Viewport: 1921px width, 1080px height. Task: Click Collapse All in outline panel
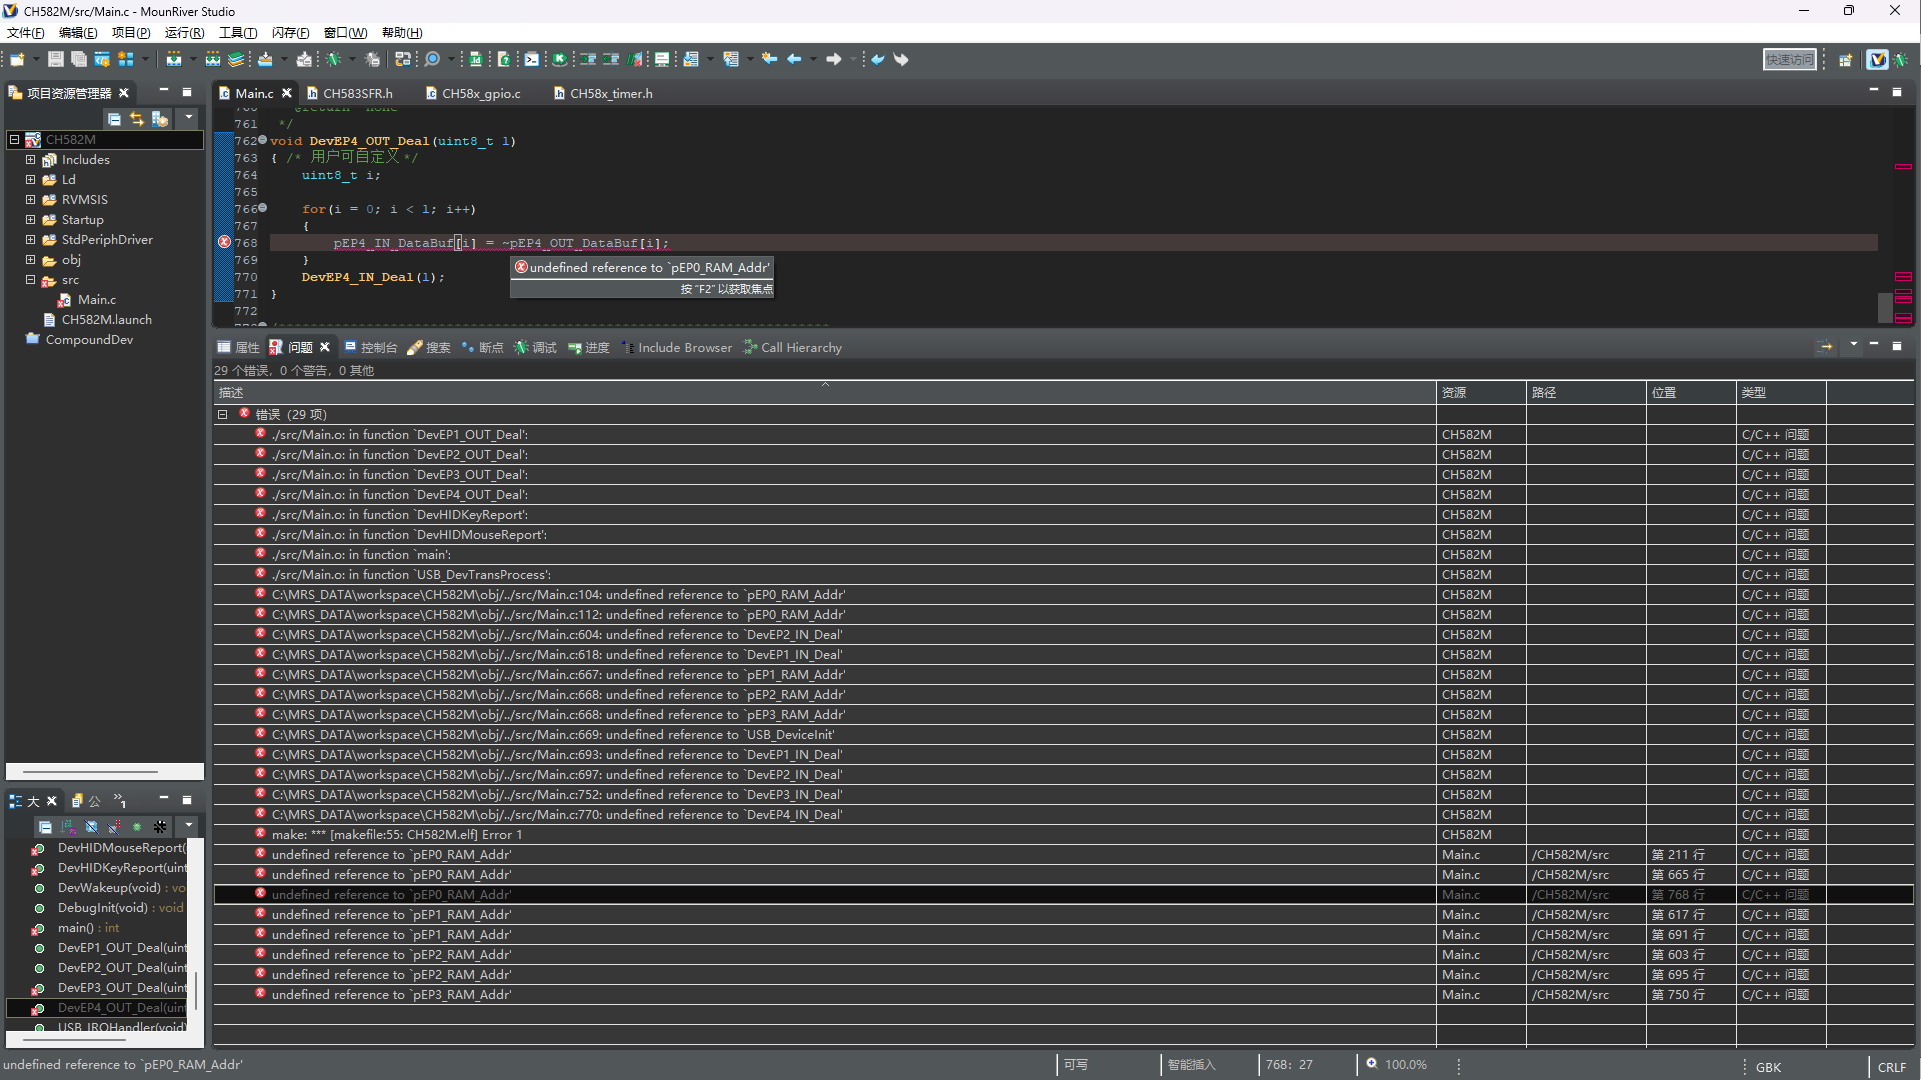click(45, 827)
